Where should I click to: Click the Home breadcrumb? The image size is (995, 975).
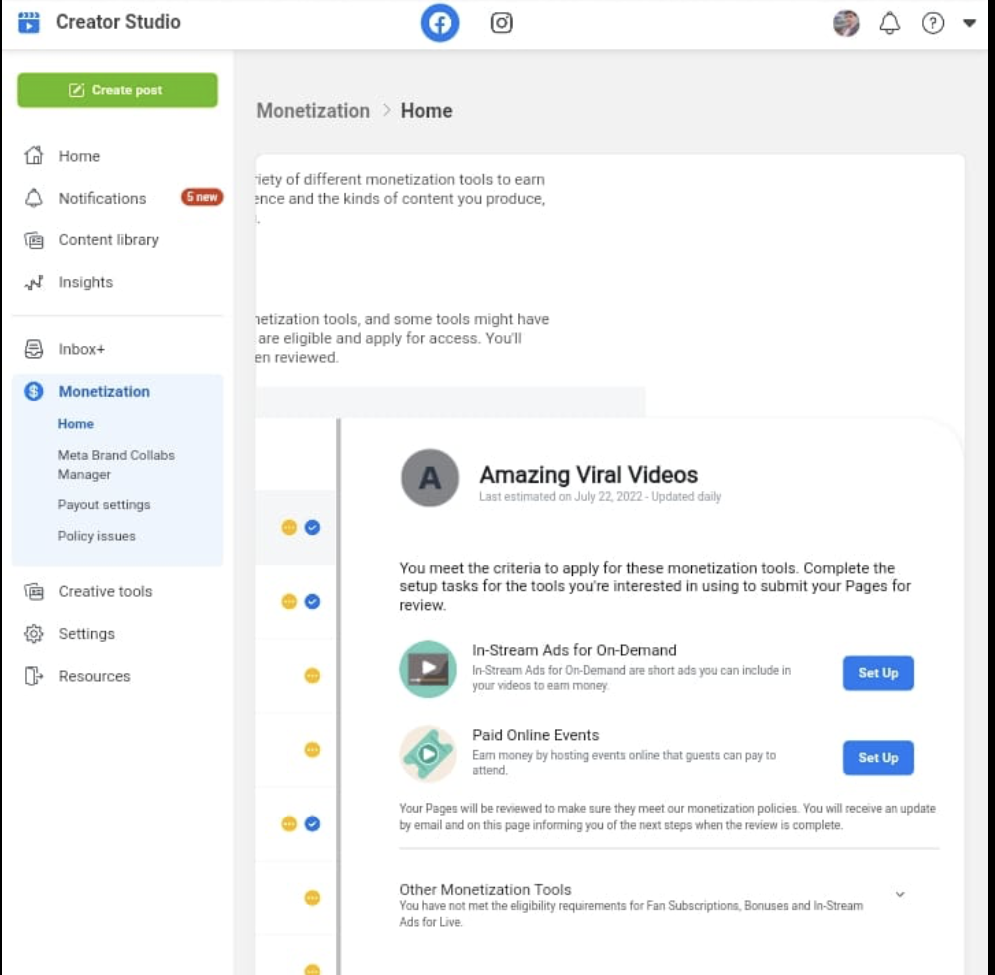(x=426, y=111)
